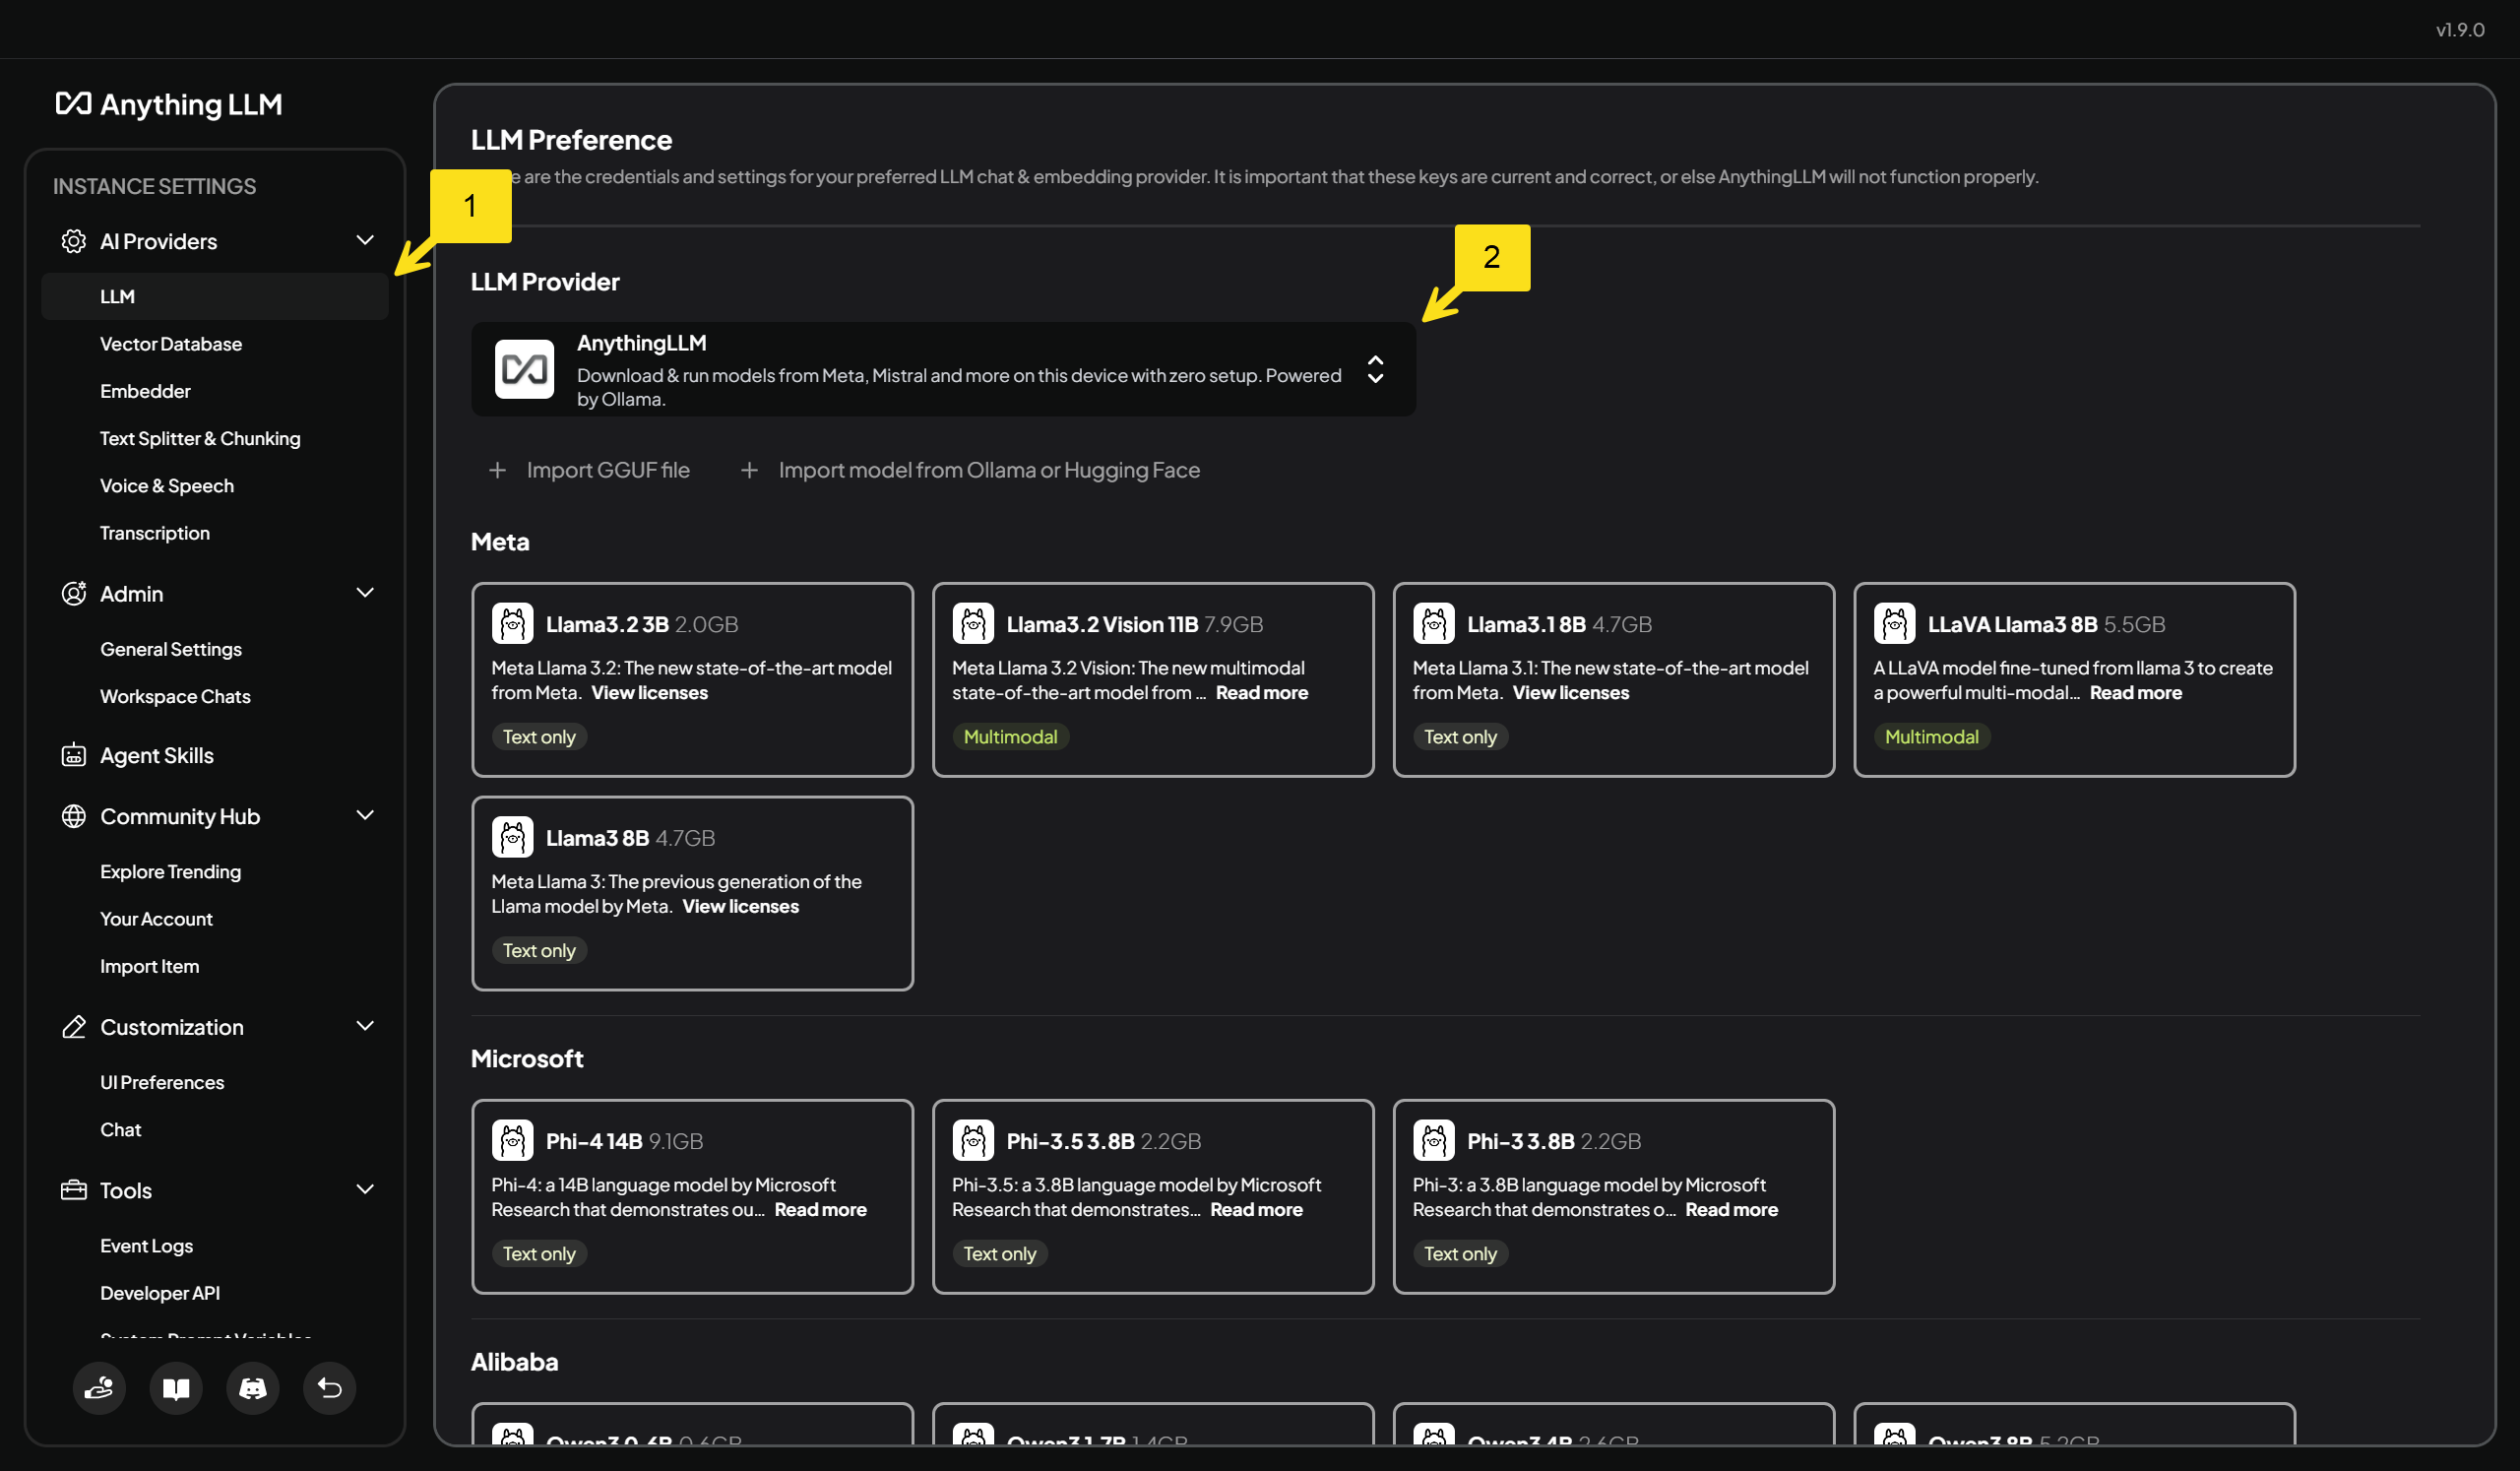Open Developer API page

coord(160,1293)
